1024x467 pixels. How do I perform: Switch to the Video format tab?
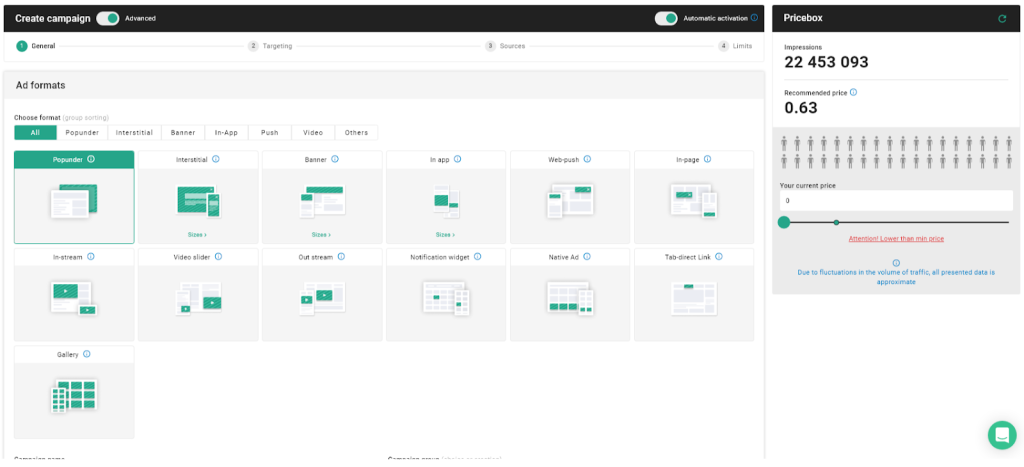[313, 132]
